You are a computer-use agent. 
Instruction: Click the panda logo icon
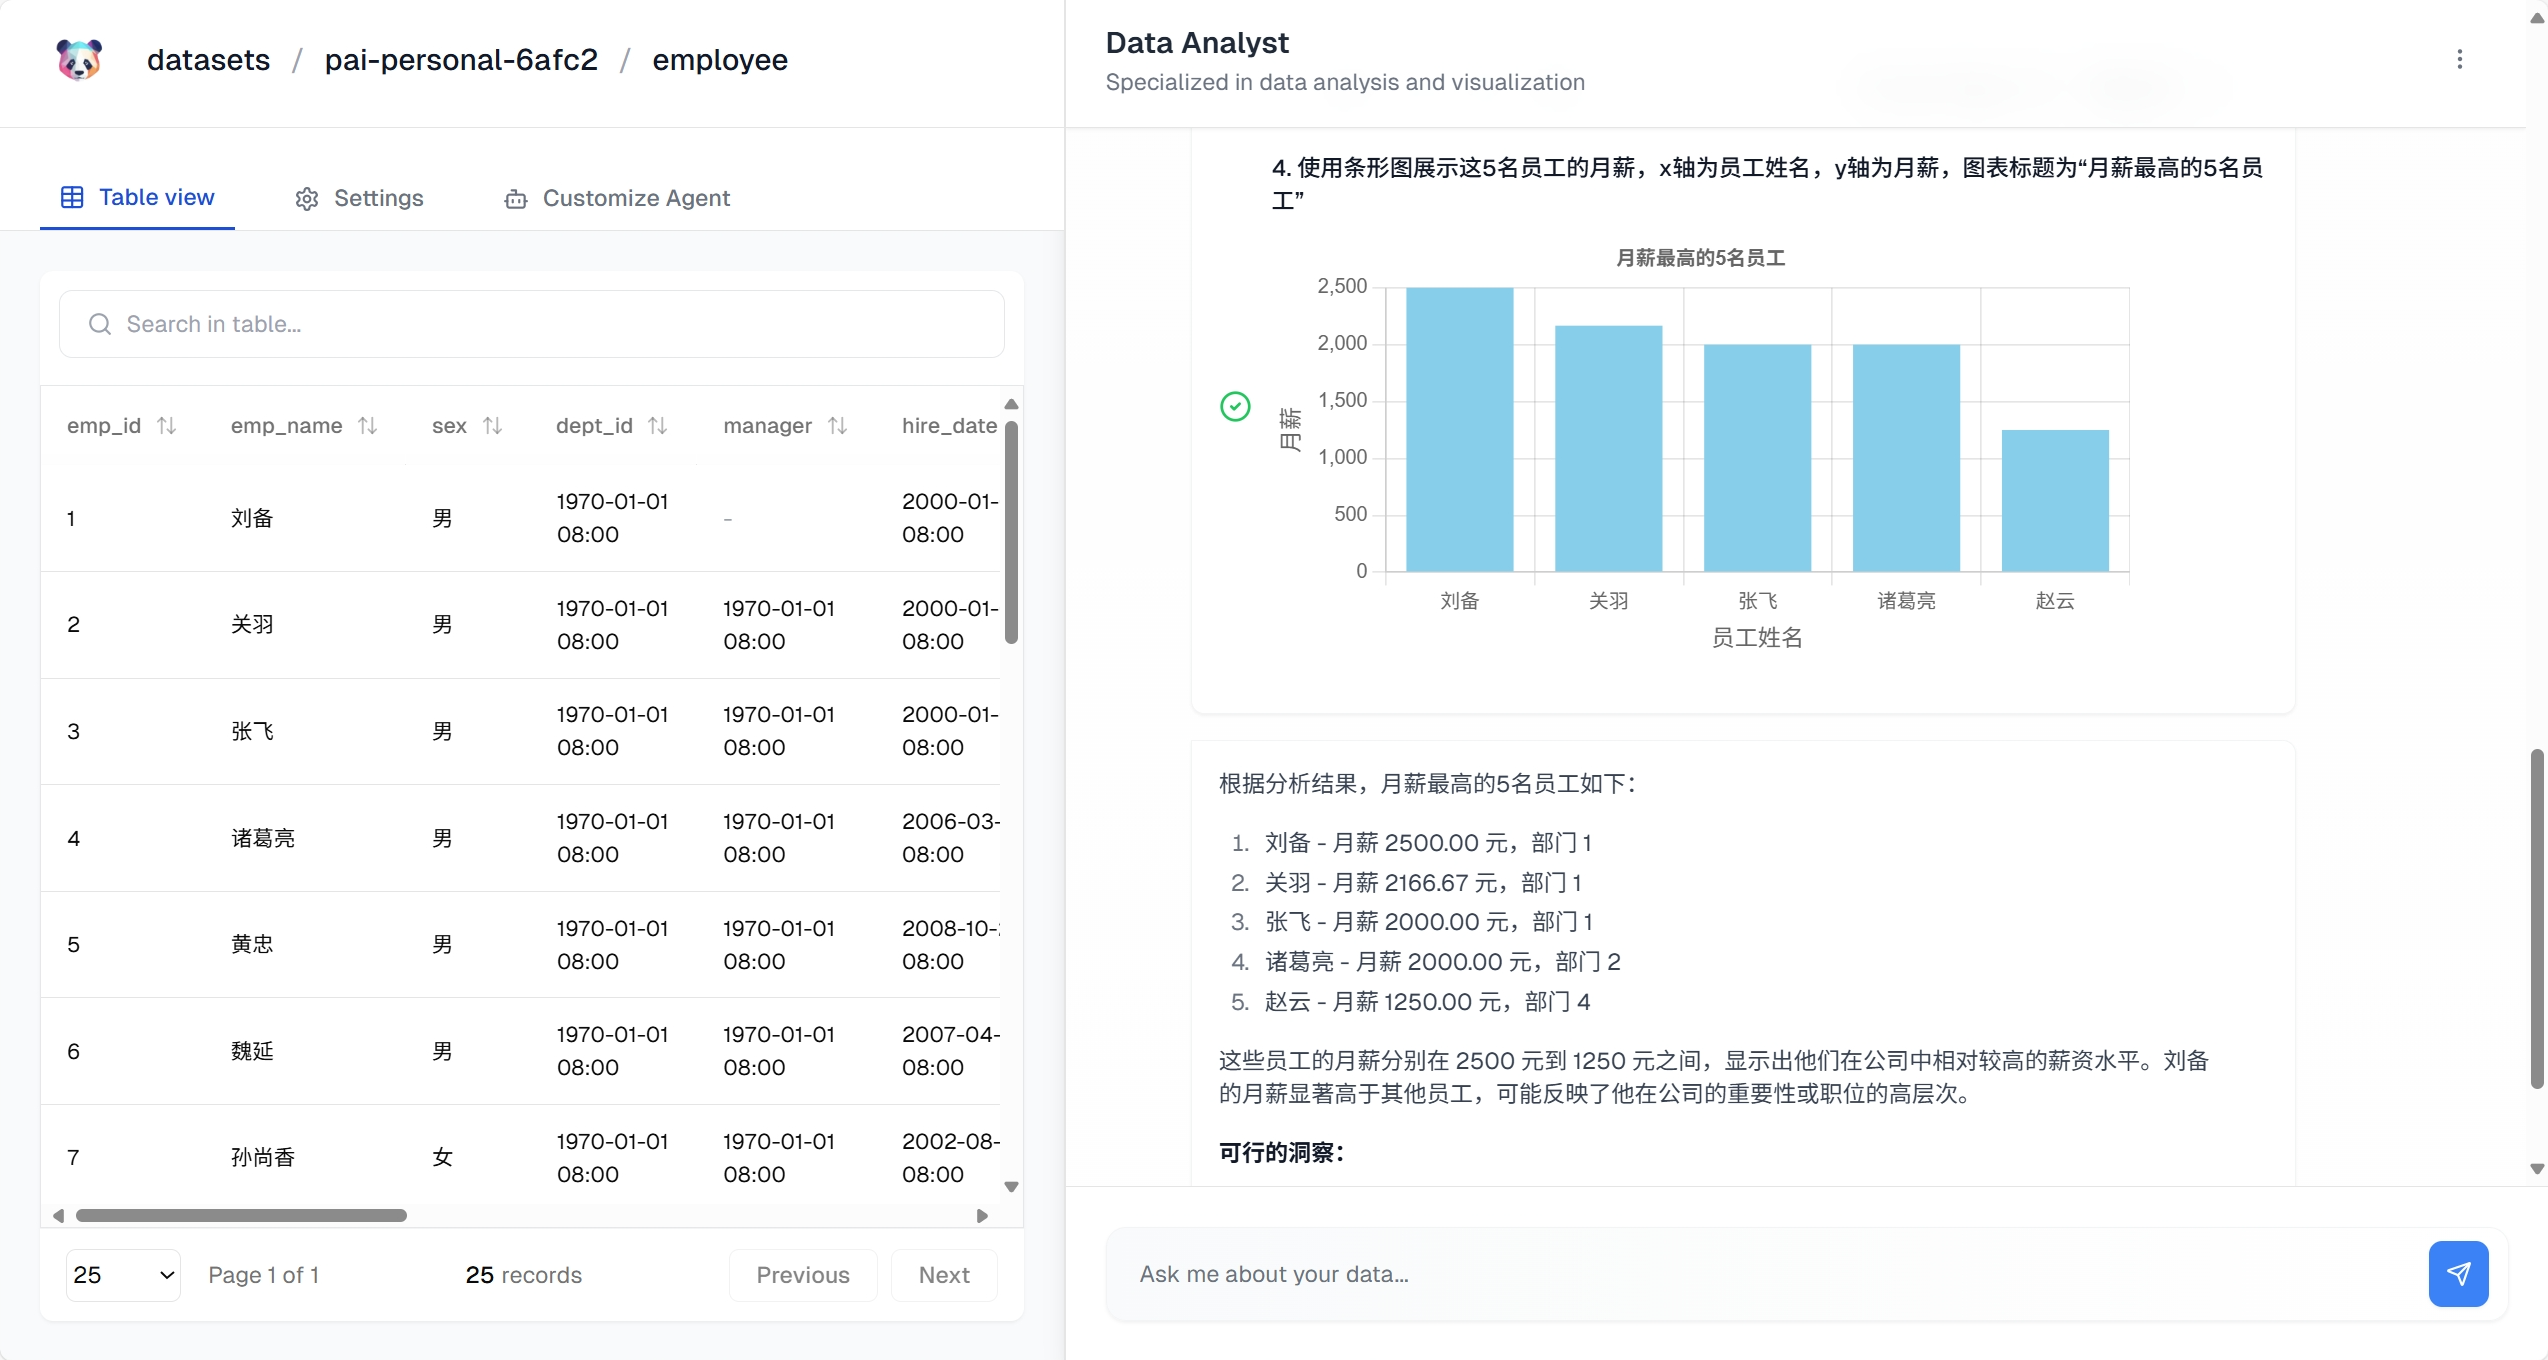click(79, 60)
